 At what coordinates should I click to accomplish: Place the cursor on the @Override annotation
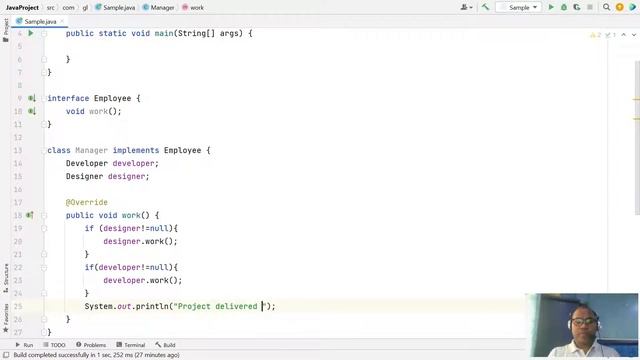[x=87, y=202]
